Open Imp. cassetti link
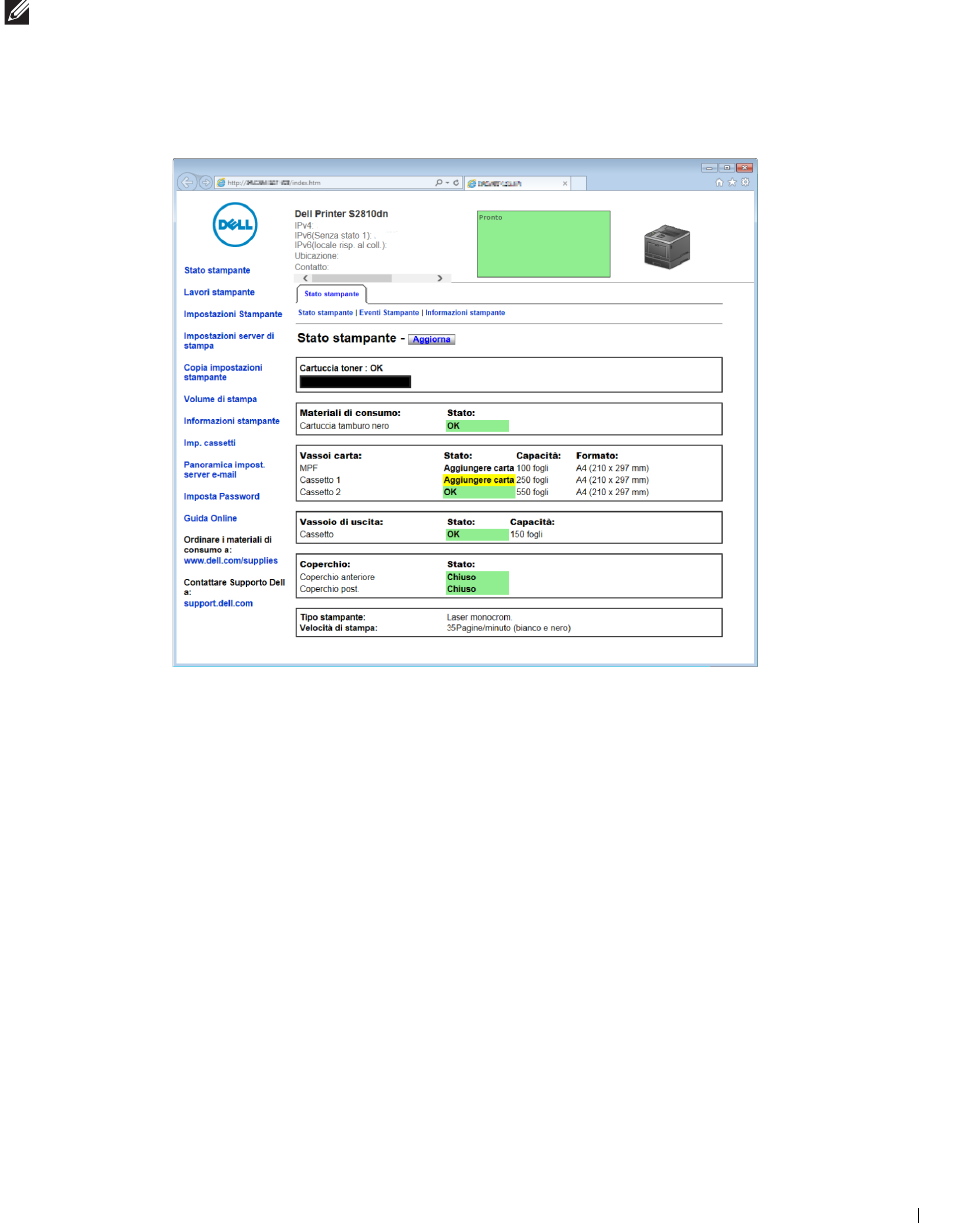Viewport: 960px width, 1223px height. click(x=210, y=442)
